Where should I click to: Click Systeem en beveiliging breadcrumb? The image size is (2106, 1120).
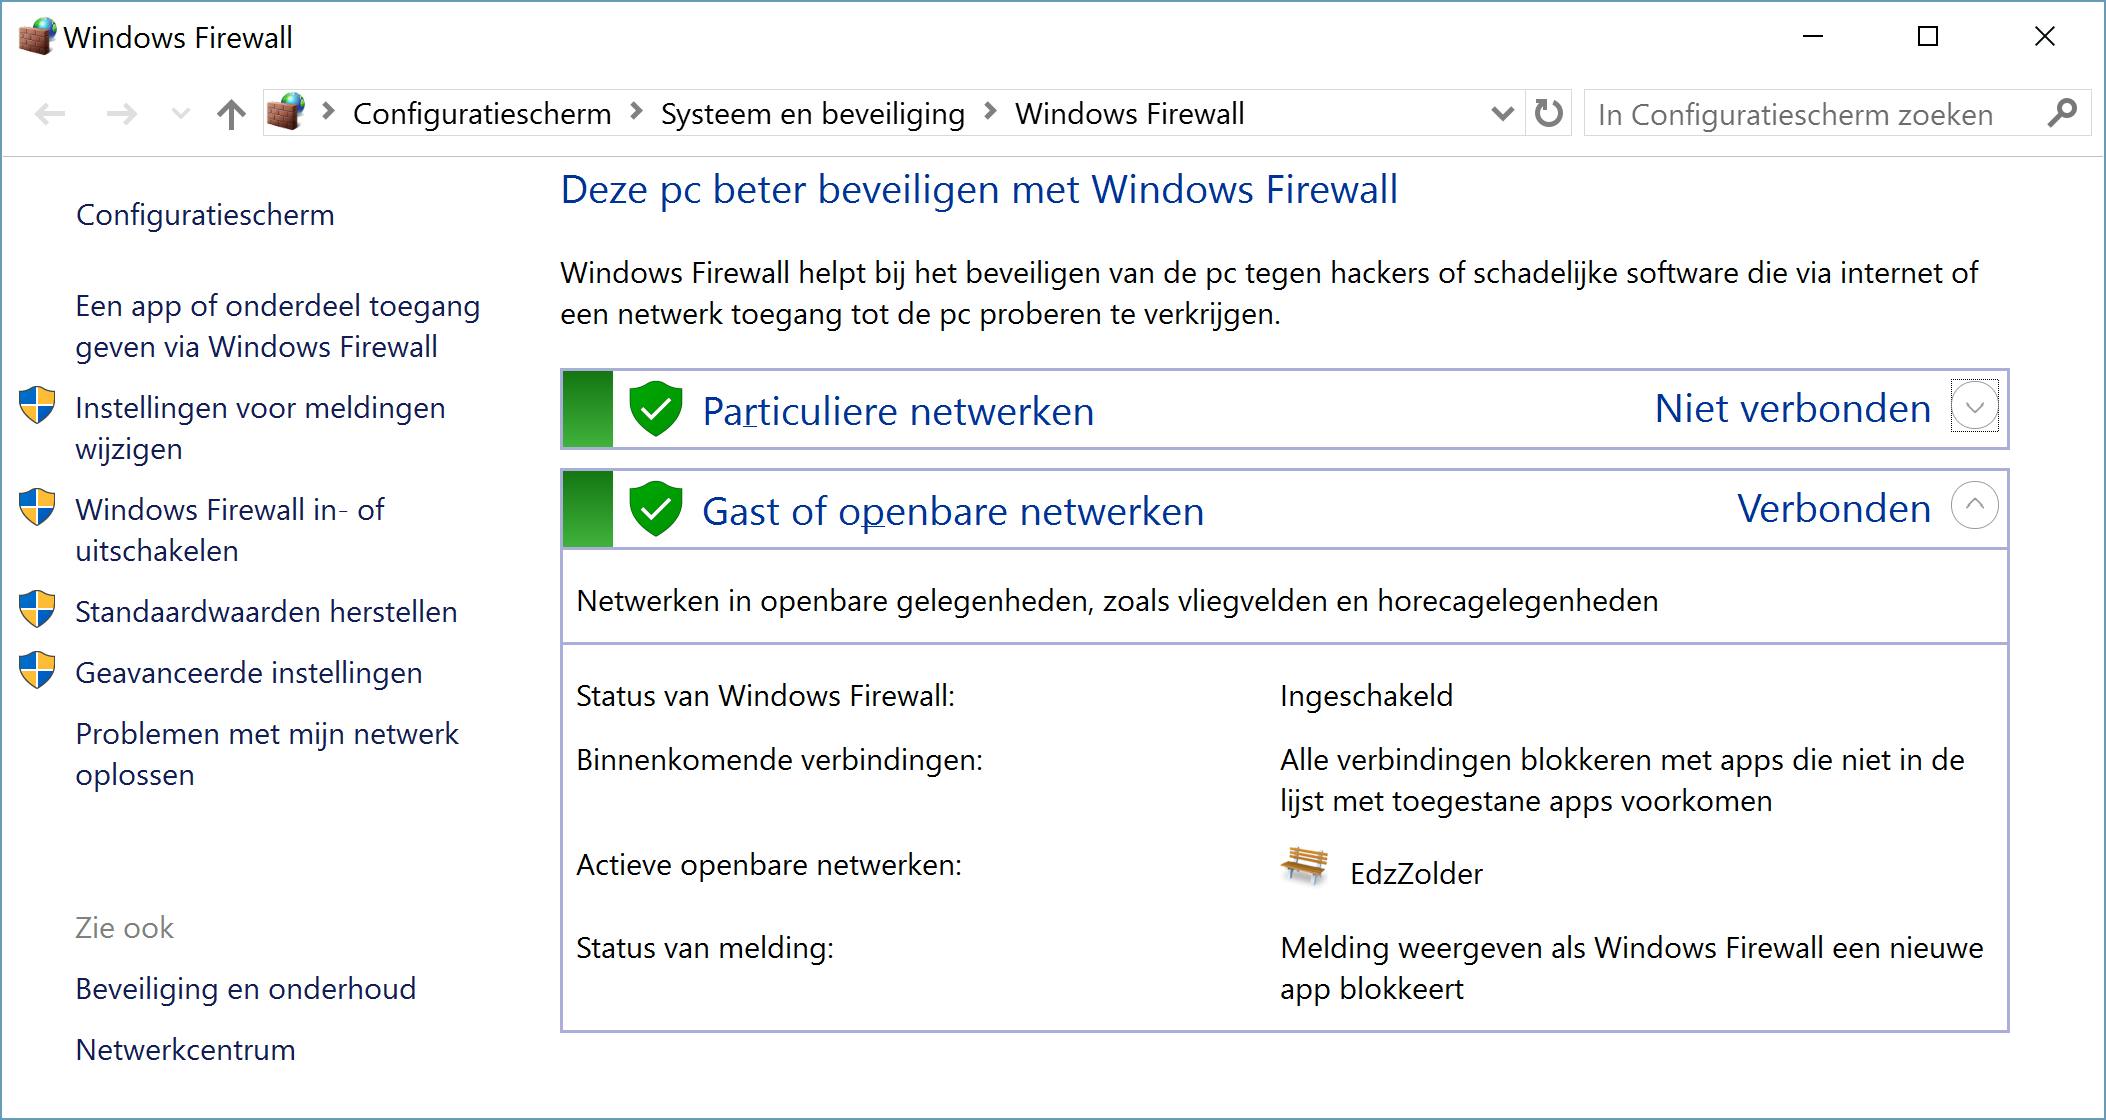pos(812,114)
